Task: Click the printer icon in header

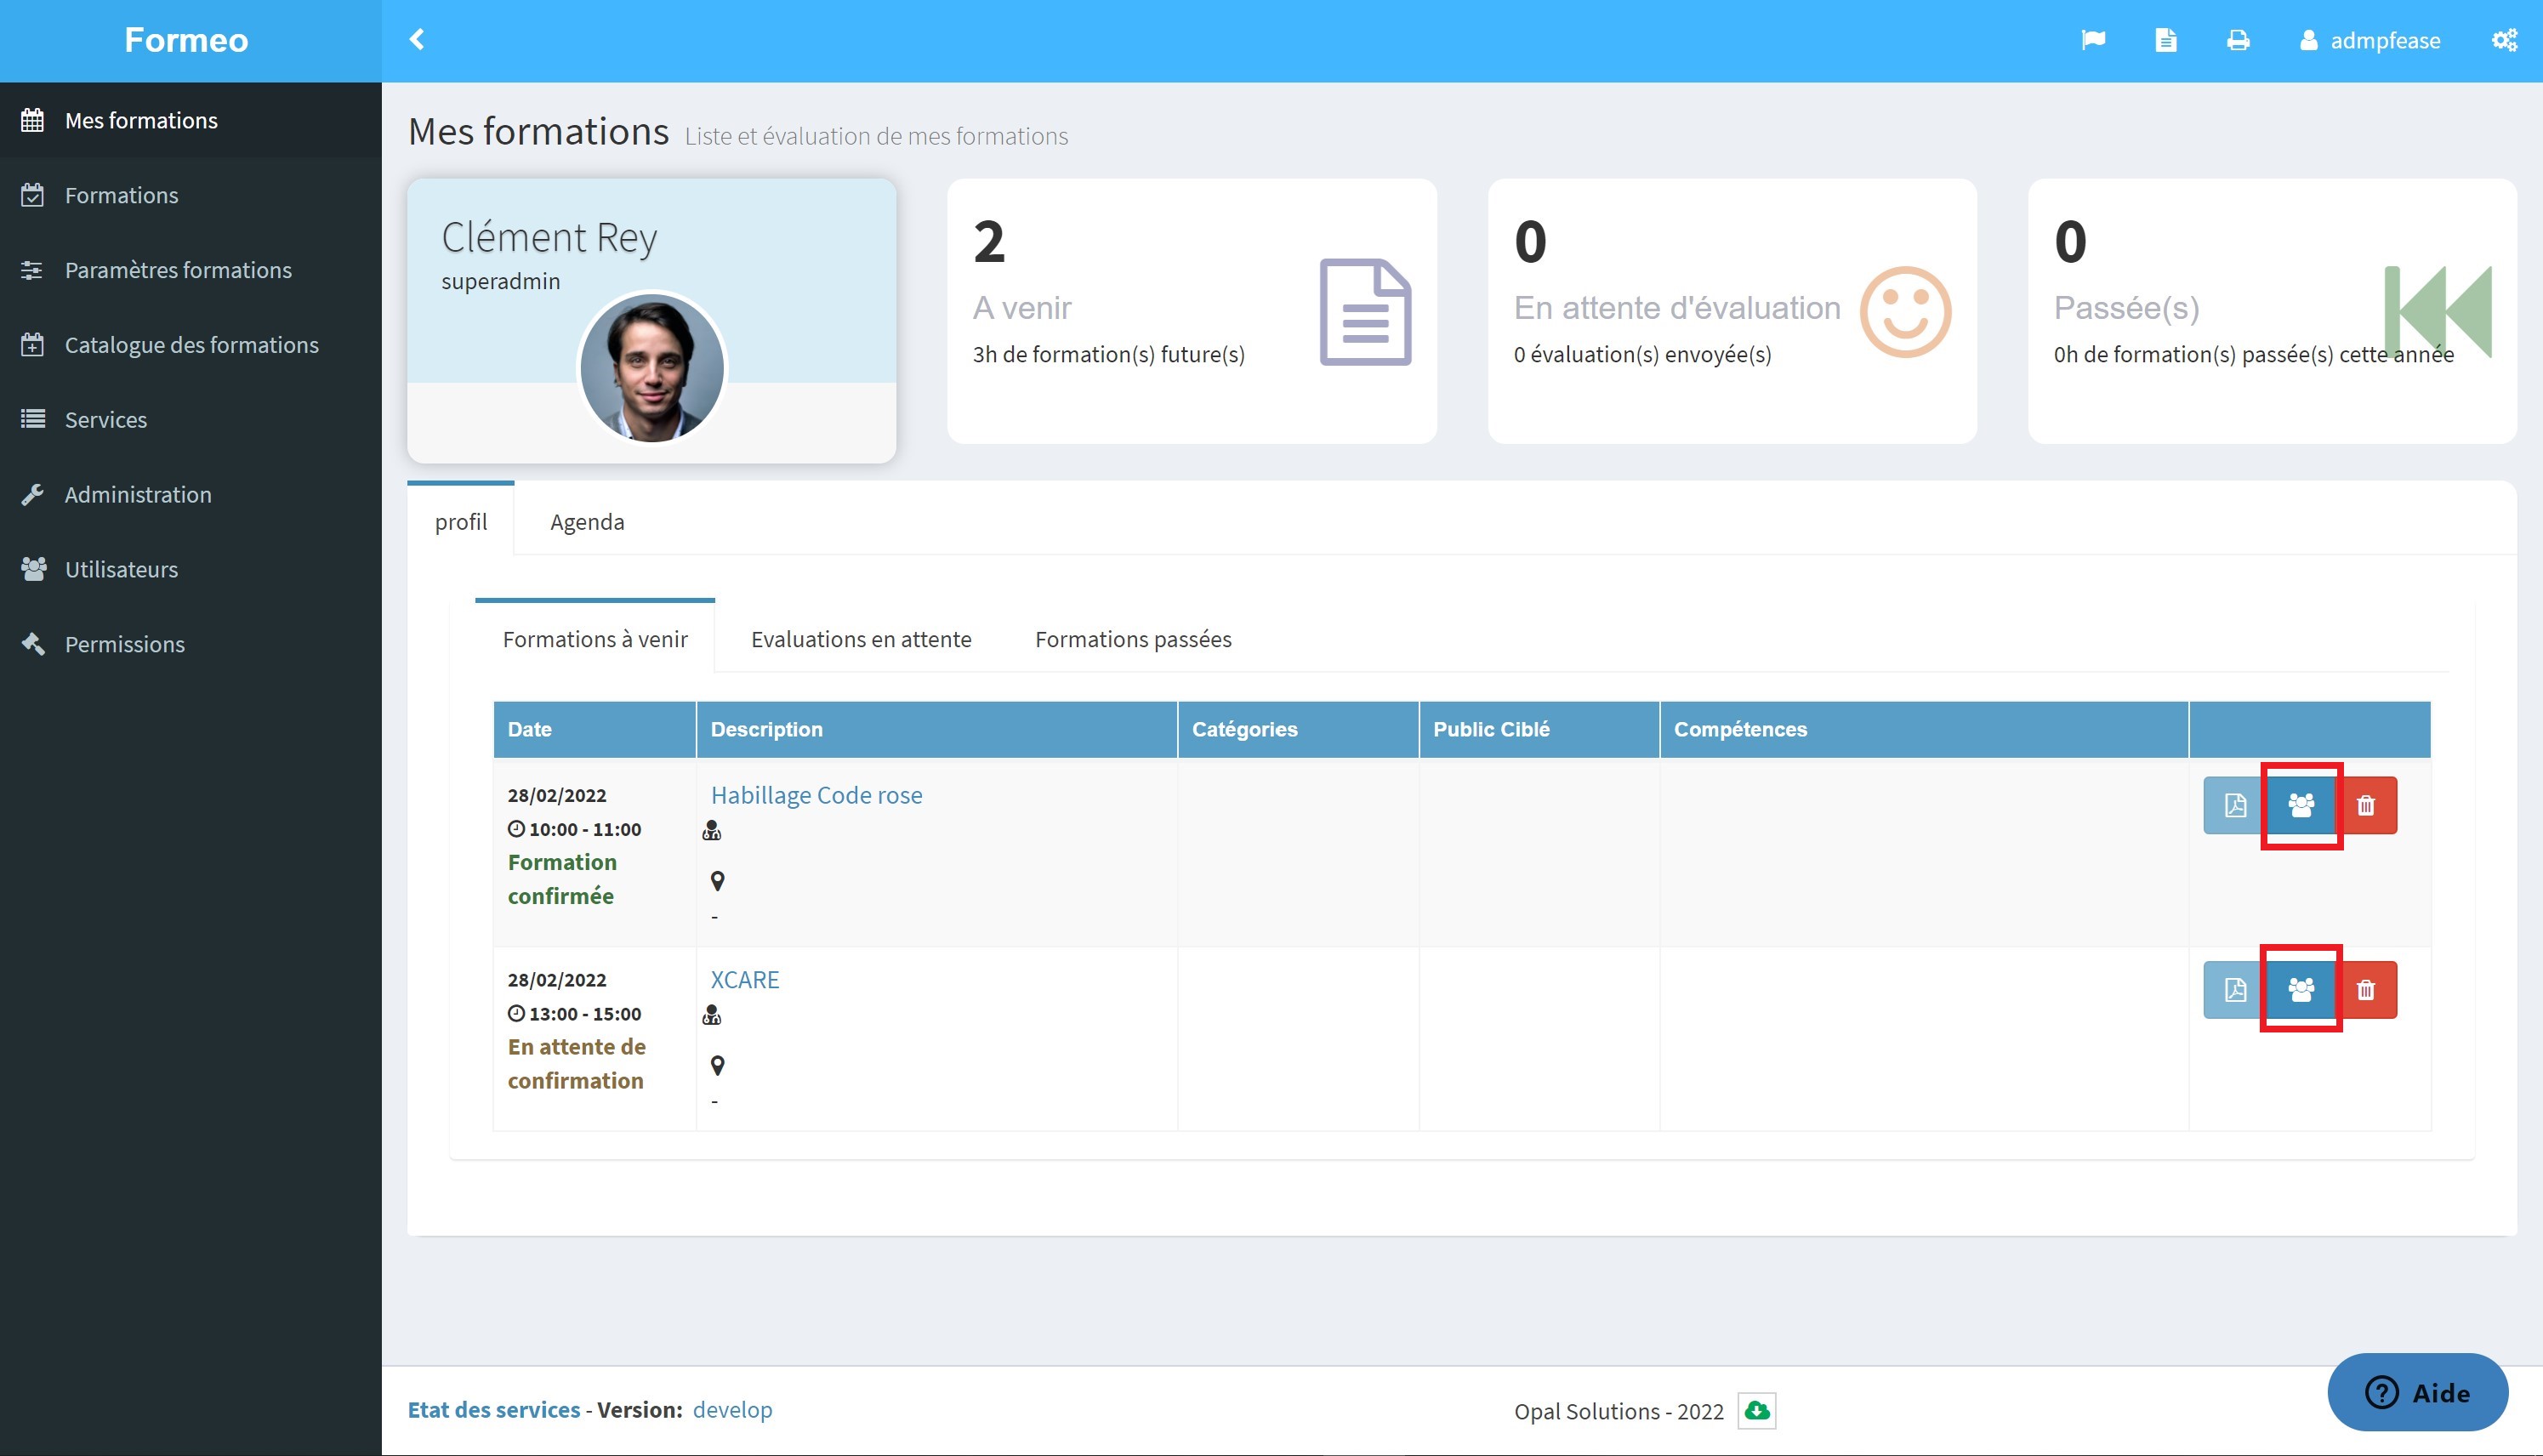Action: pos(2238,40)
